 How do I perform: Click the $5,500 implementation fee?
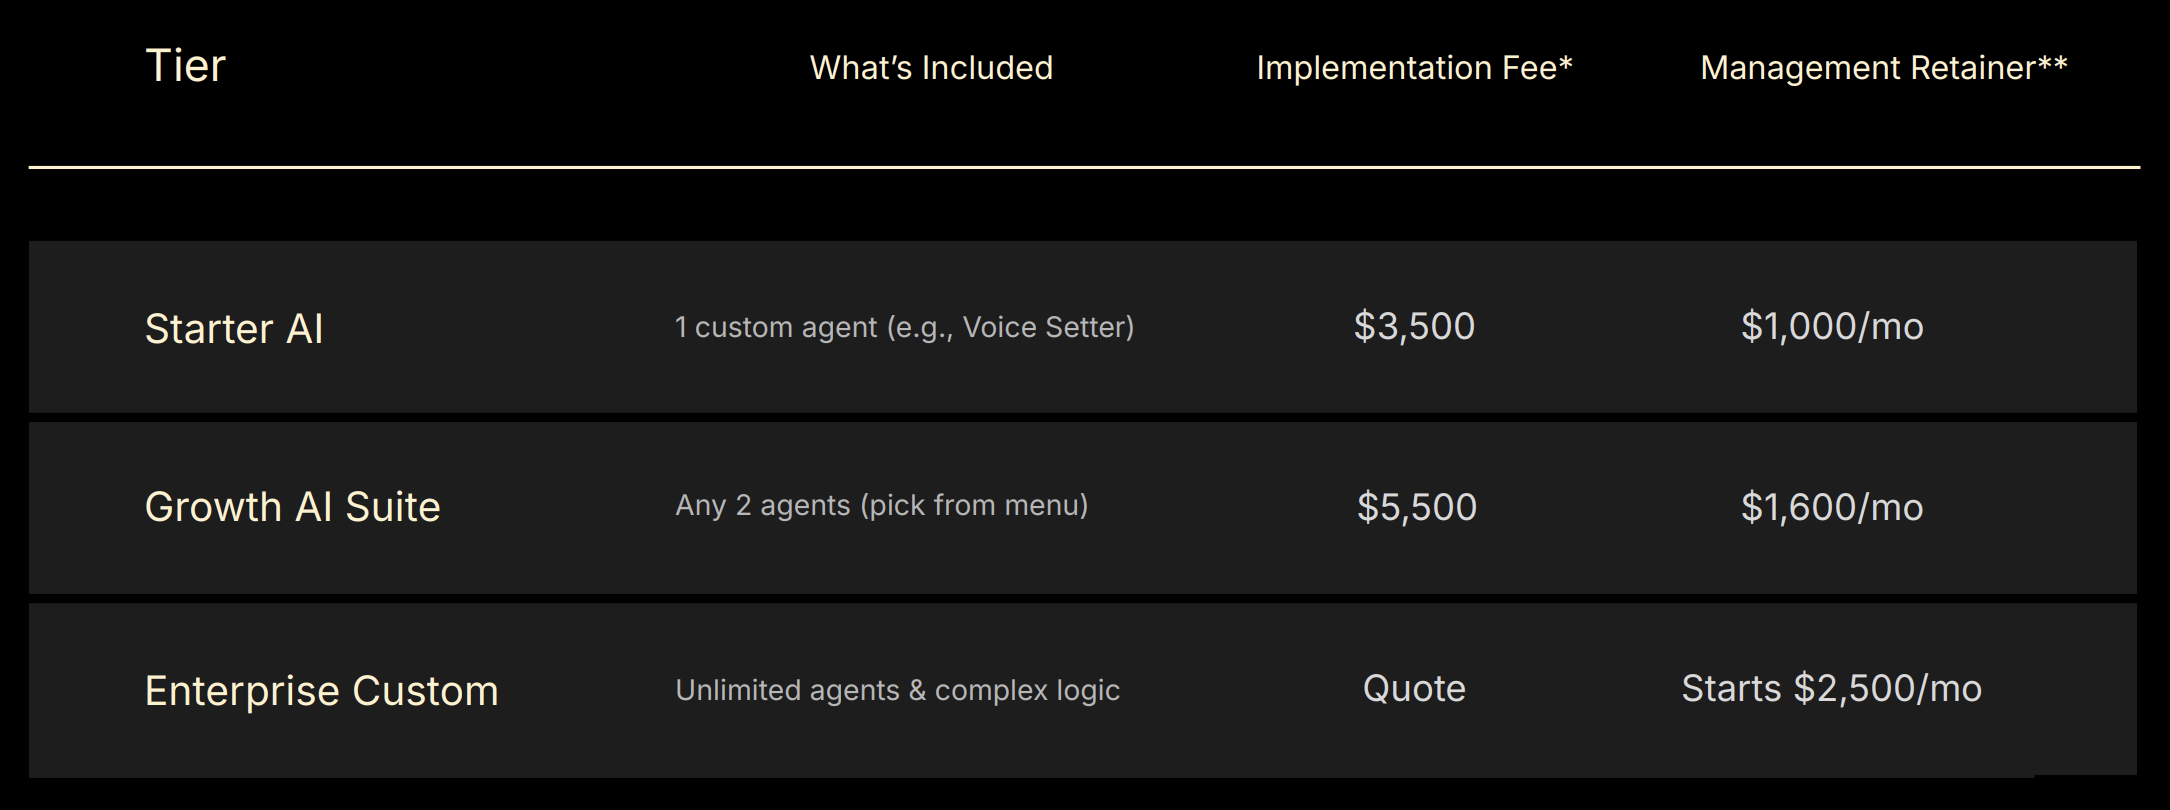pyautogui.click(x=1416, y=507)
